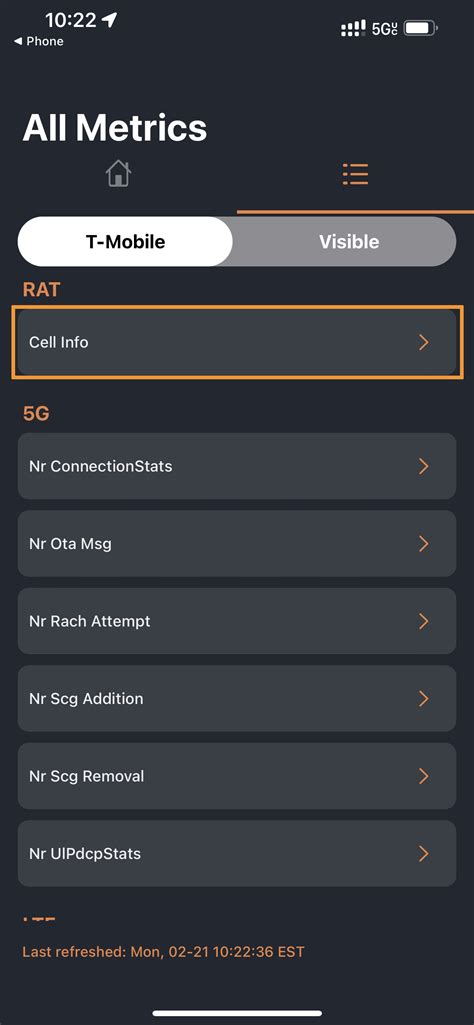The image size is (474, 1025).
Task: Switch to T-Mobile carrier segment
Action: (x=125, y=242)
